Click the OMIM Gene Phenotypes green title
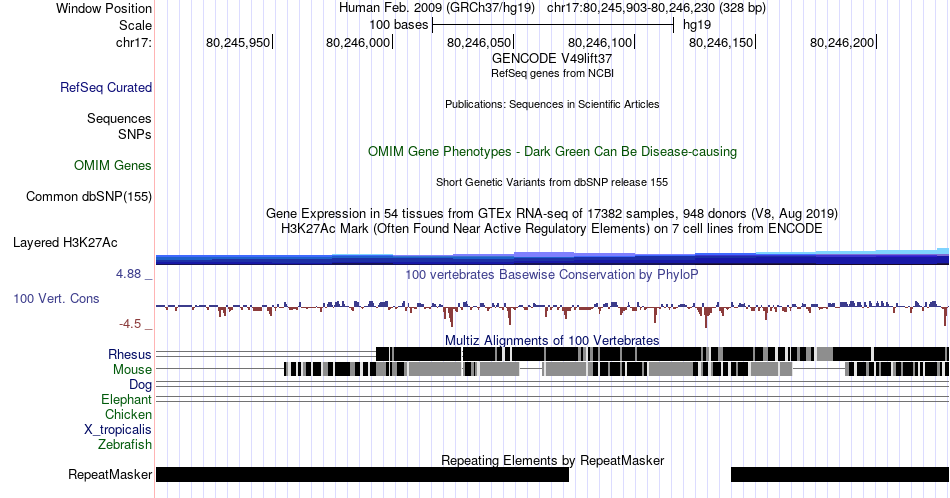Viewport: 950px width, 498px height. pyautogui.click(x=552, y=151)
